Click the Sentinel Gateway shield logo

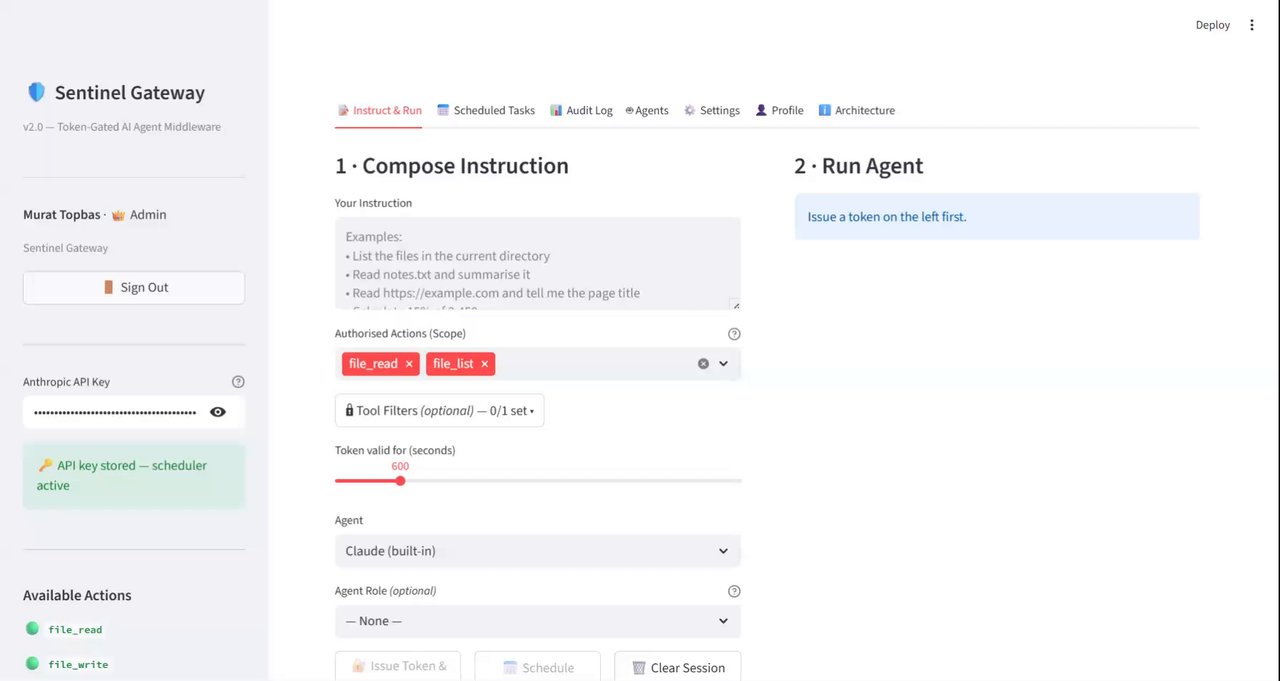(x=37, y=93)
